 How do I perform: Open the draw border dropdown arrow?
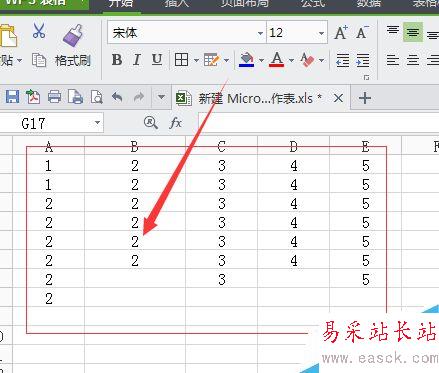tap(226, 61)
